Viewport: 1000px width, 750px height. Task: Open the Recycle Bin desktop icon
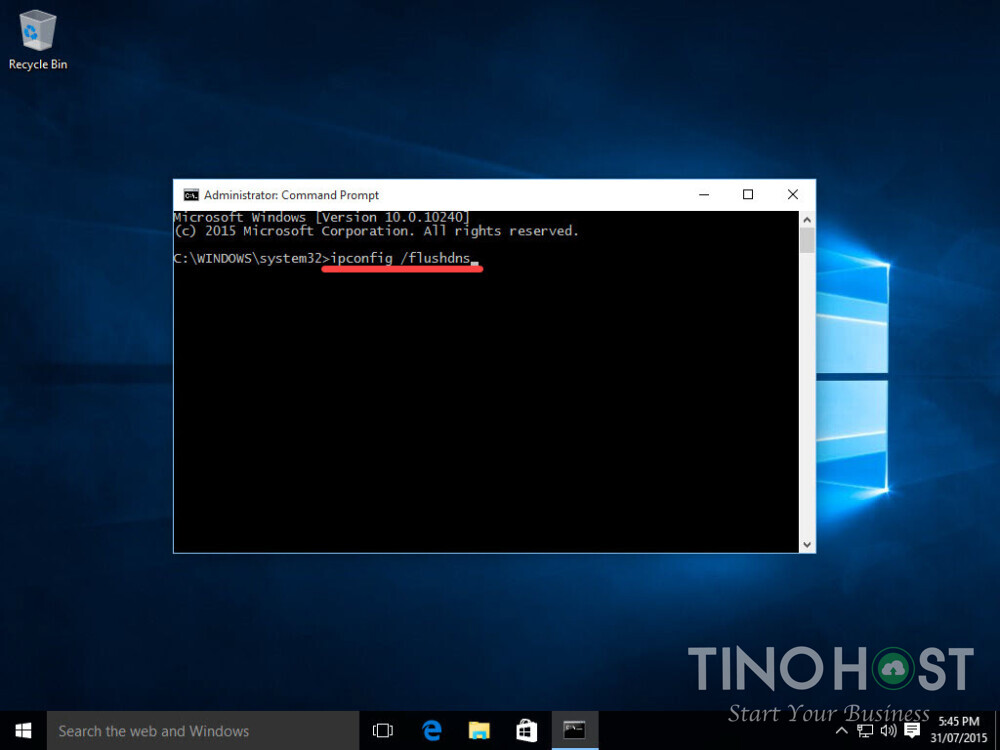coord(38,40)
